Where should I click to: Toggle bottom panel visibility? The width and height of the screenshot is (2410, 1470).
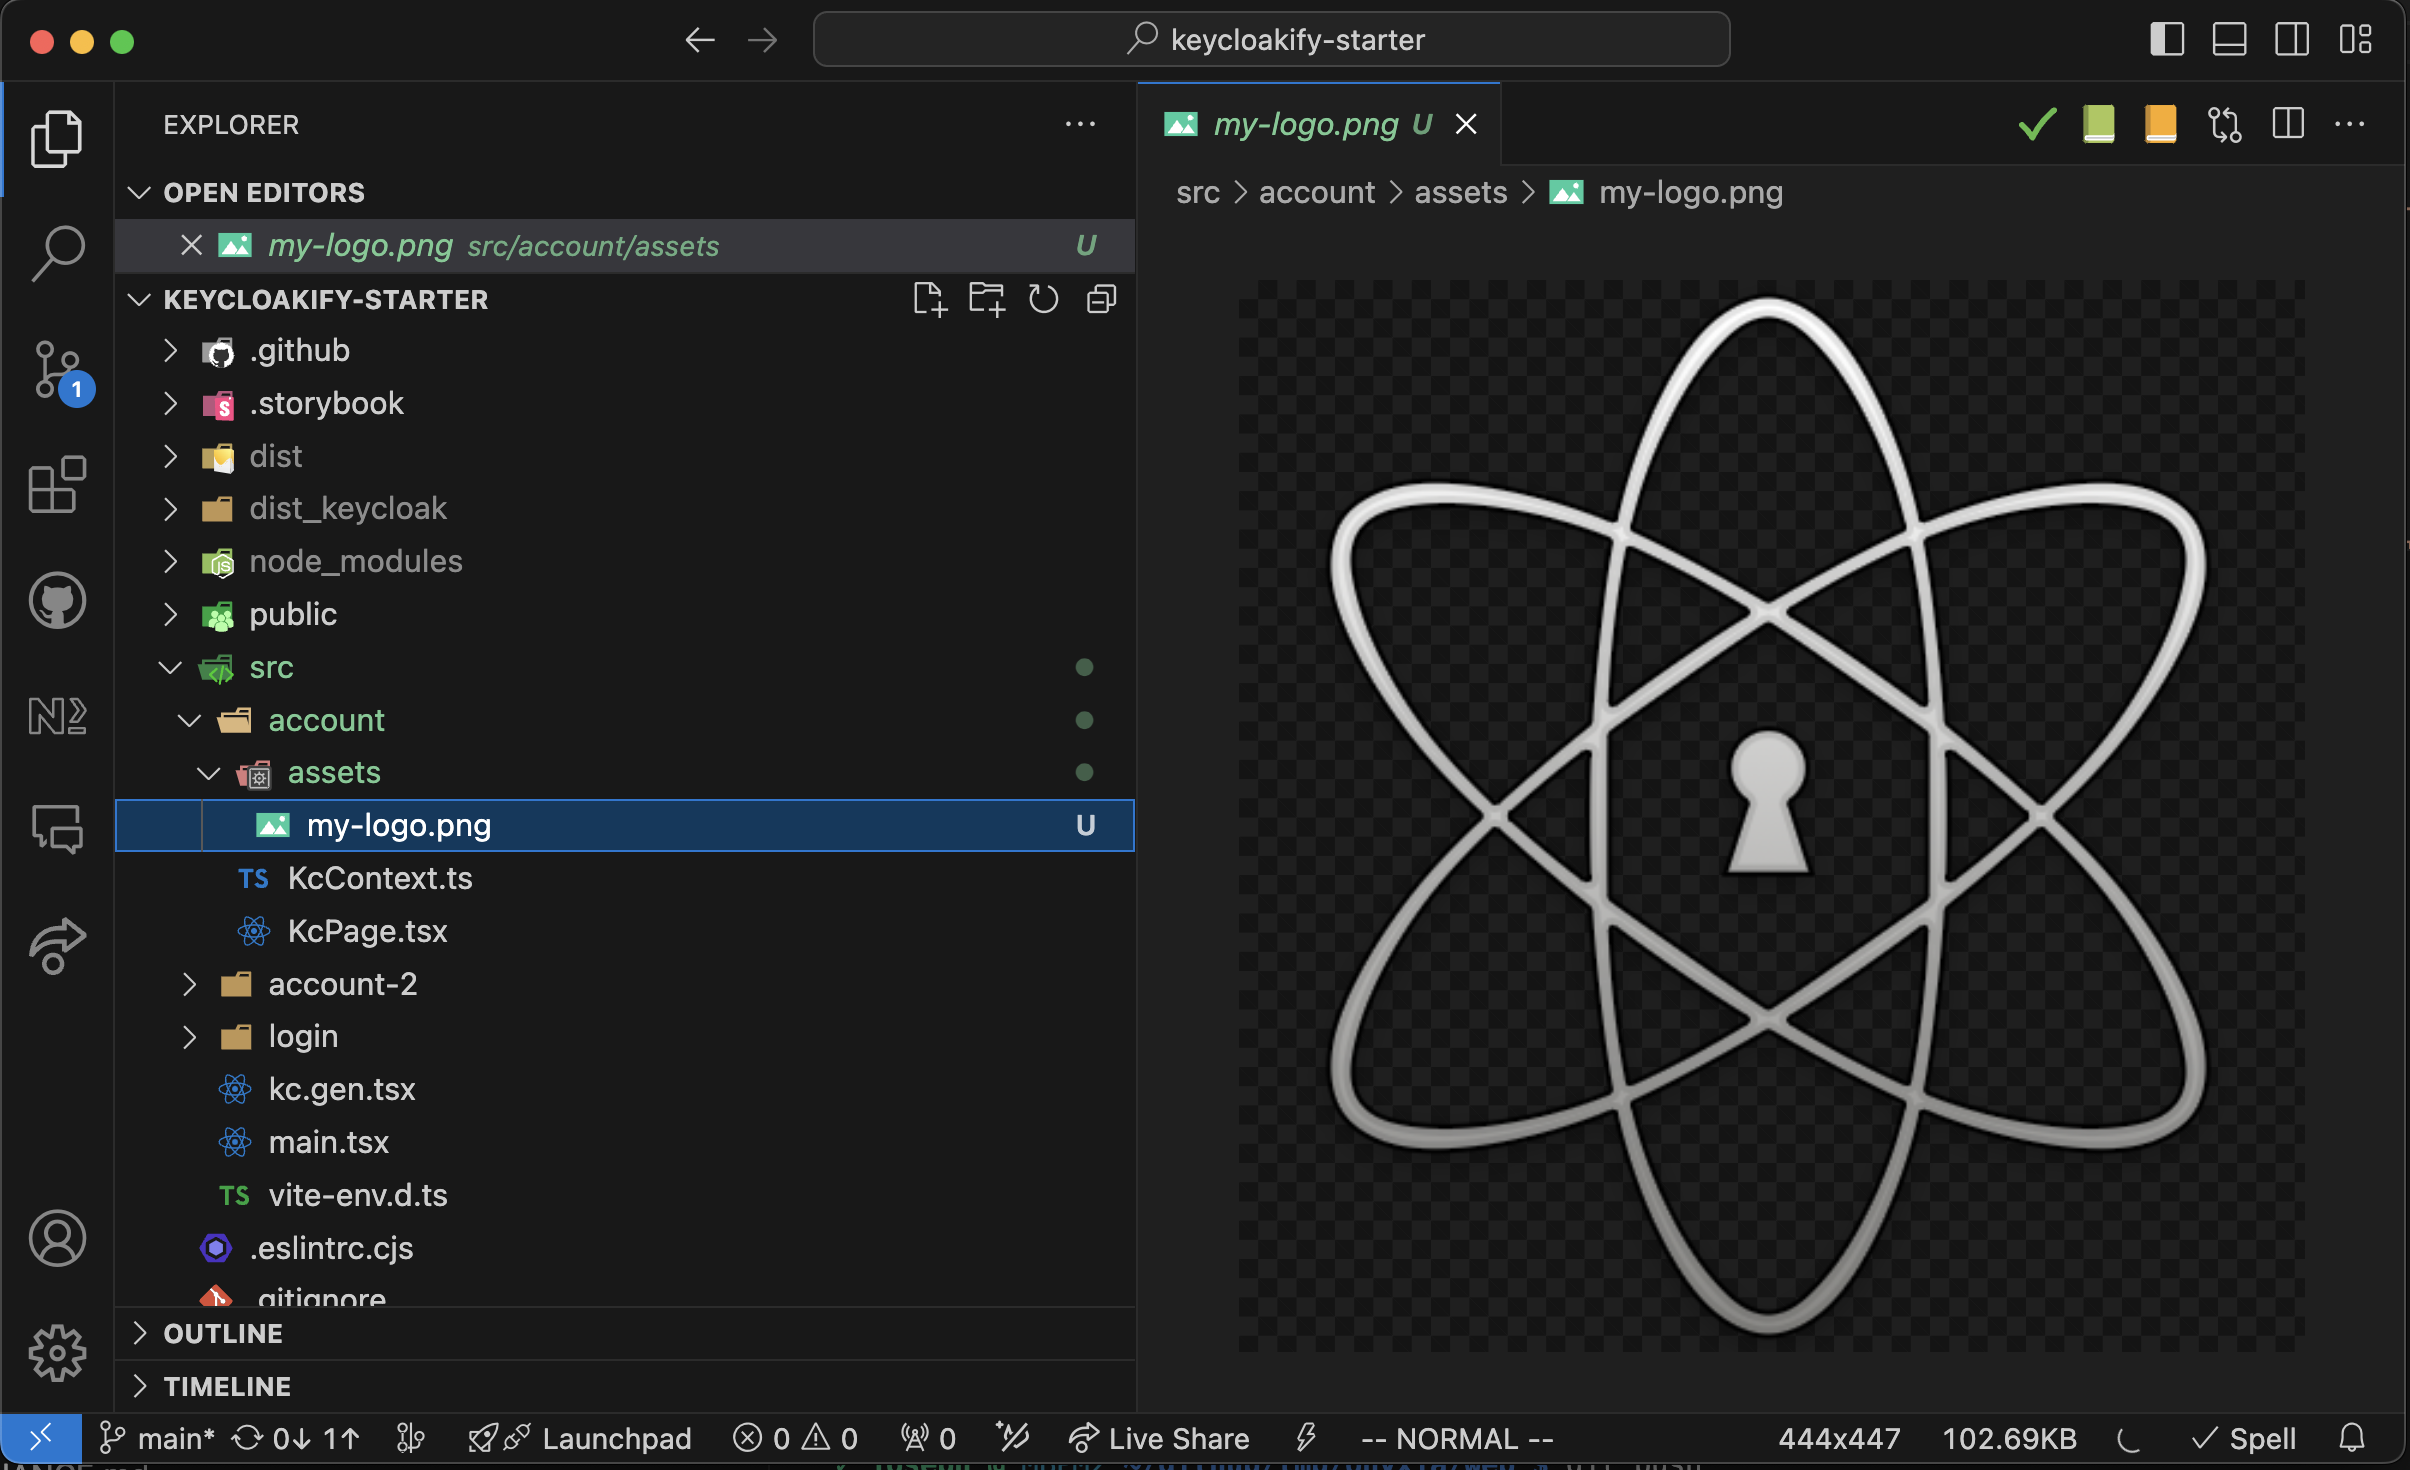(x=2229, y=40)
